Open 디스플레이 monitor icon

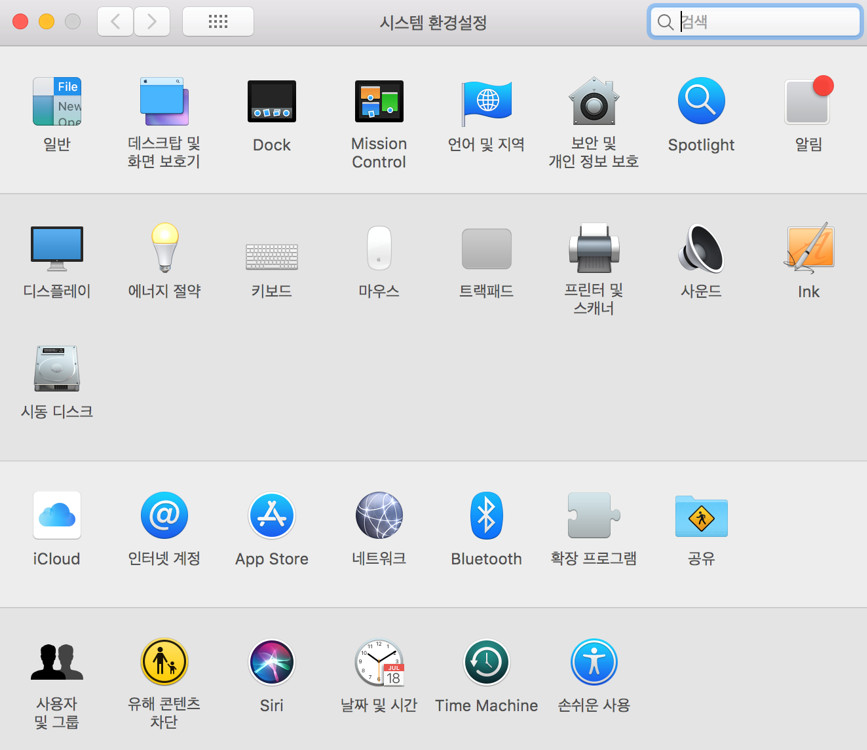pos(57,248)
